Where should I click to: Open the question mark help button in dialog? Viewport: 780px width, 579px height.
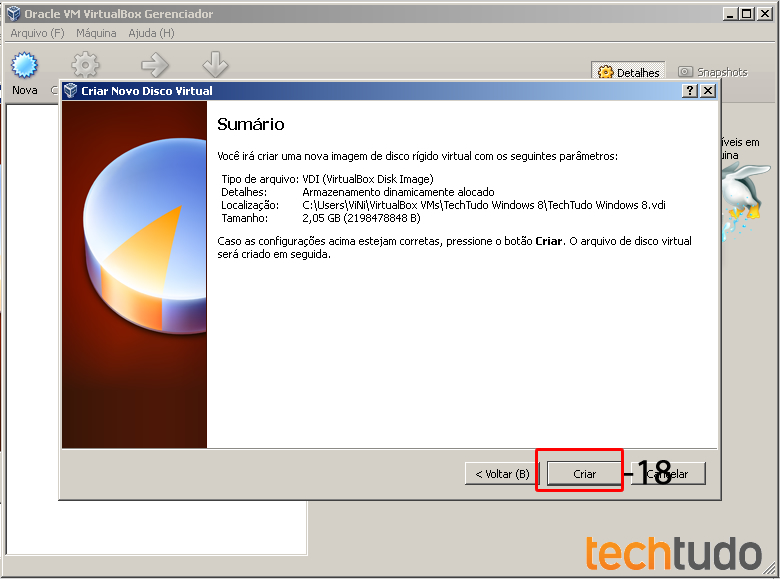689,91
